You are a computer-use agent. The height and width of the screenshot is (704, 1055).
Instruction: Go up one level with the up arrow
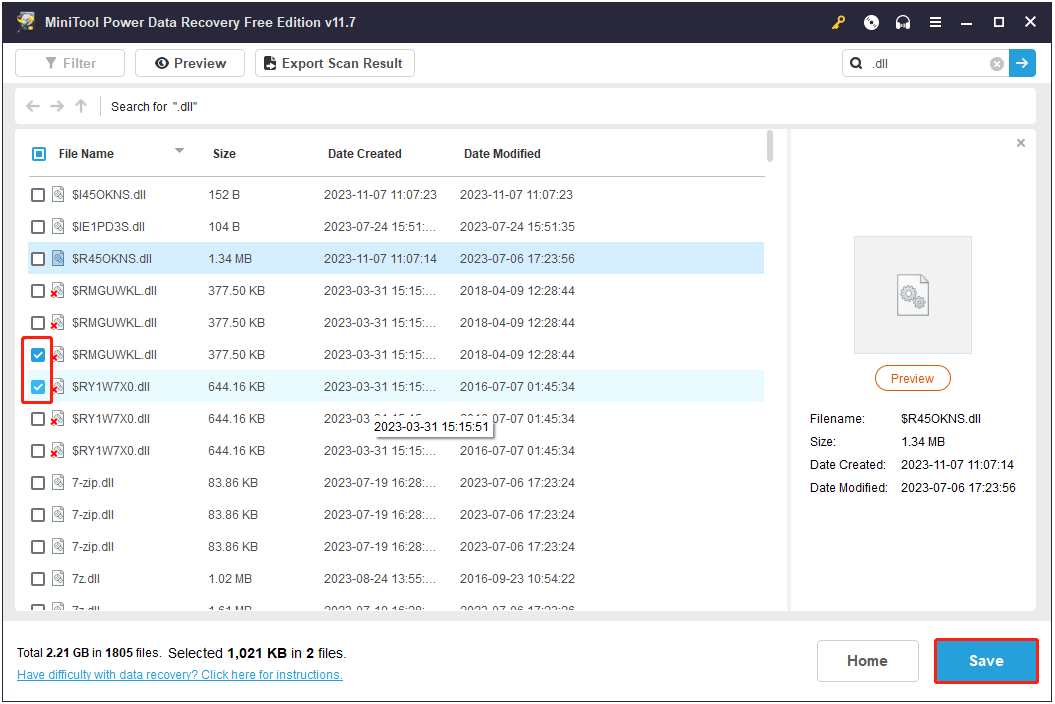[81, 106]
